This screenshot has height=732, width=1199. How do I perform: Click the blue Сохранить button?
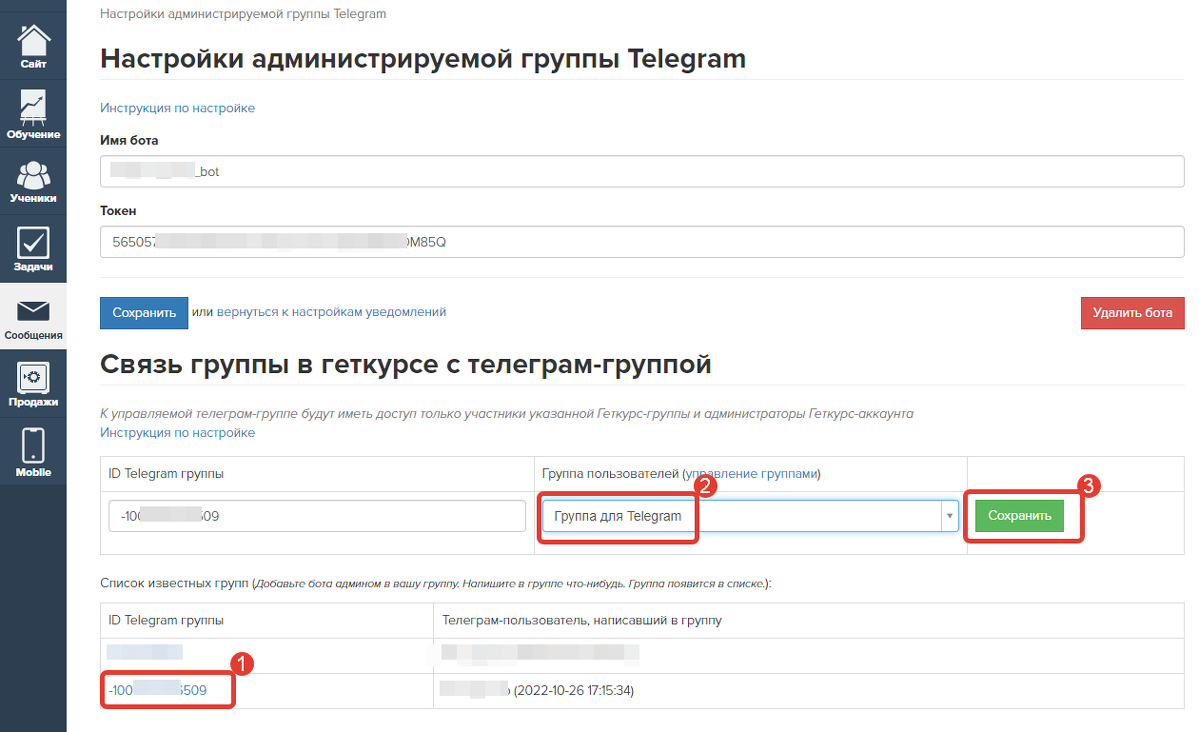click(x=144, y=313)
